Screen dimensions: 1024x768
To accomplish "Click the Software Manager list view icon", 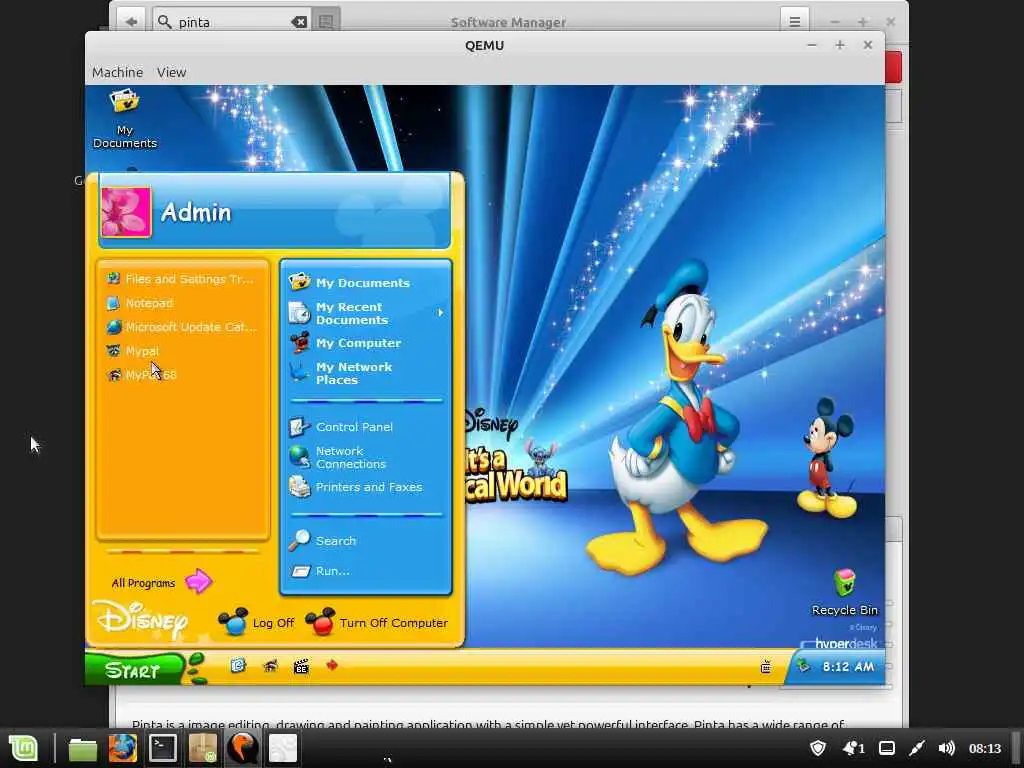I will pos(326,22).
